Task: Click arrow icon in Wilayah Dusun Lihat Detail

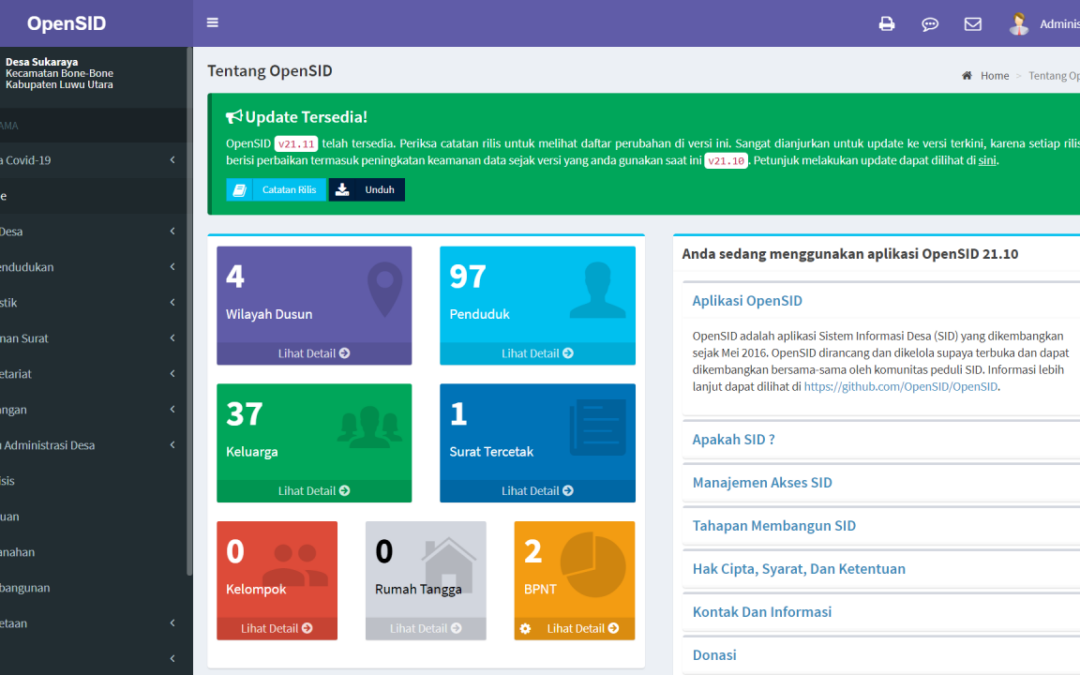Action: [x=344, y=353]
